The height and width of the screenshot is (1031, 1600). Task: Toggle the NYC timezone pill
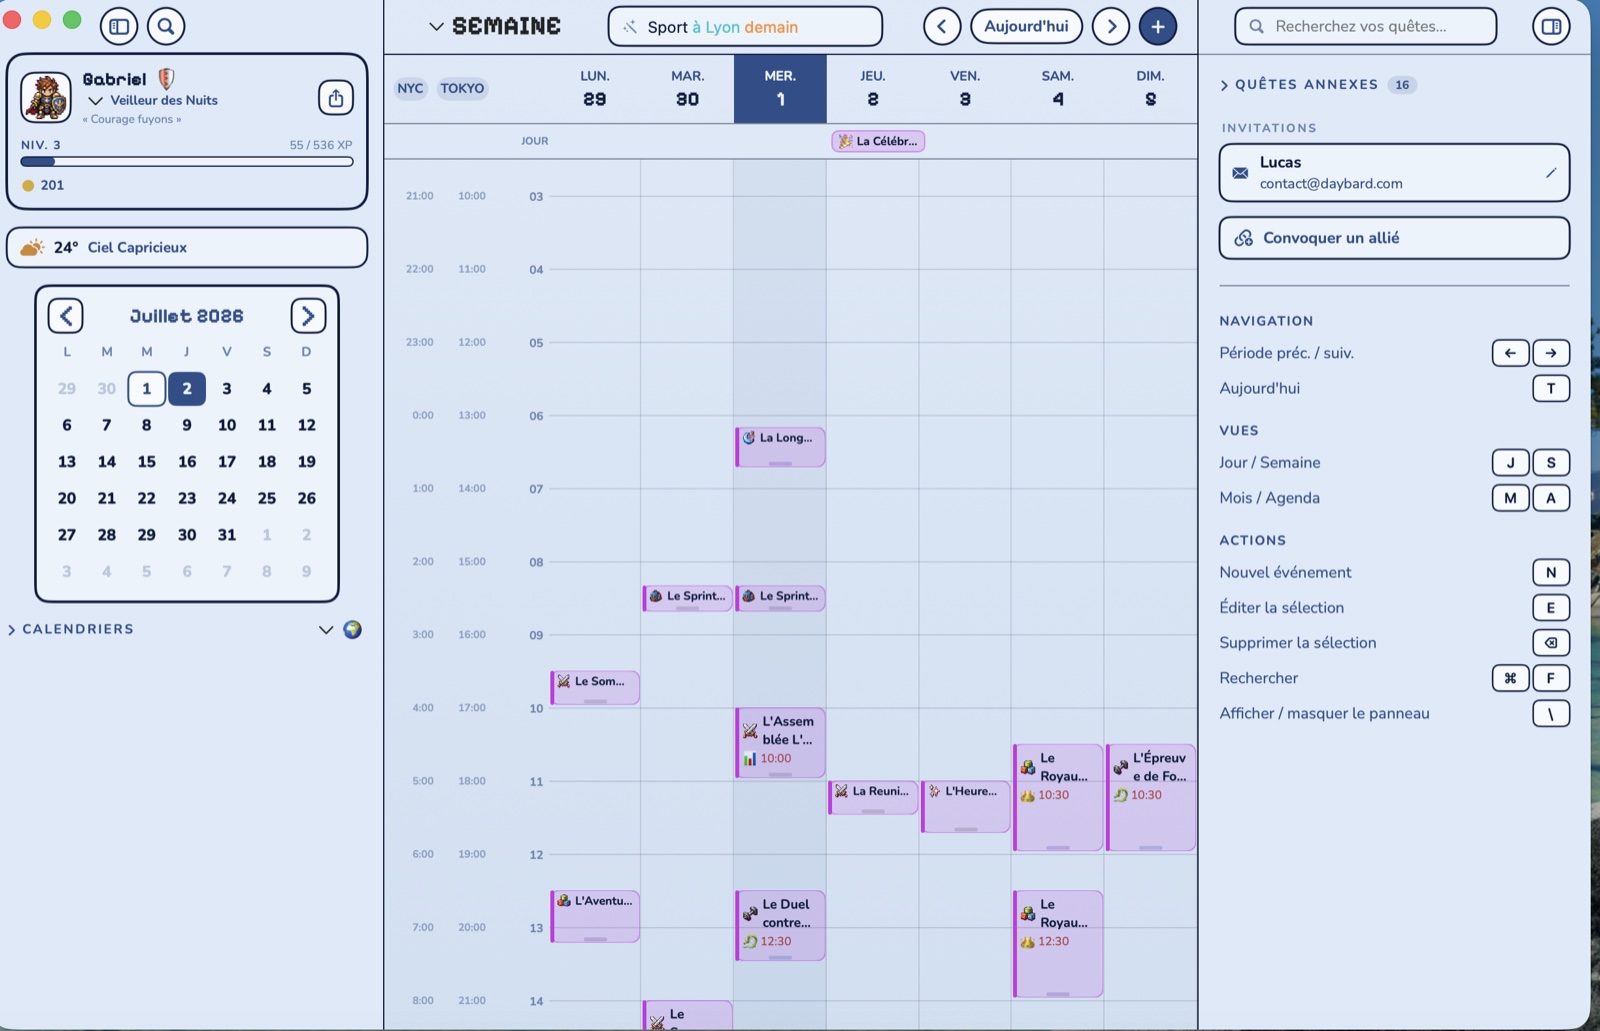(x=410, y=88)
